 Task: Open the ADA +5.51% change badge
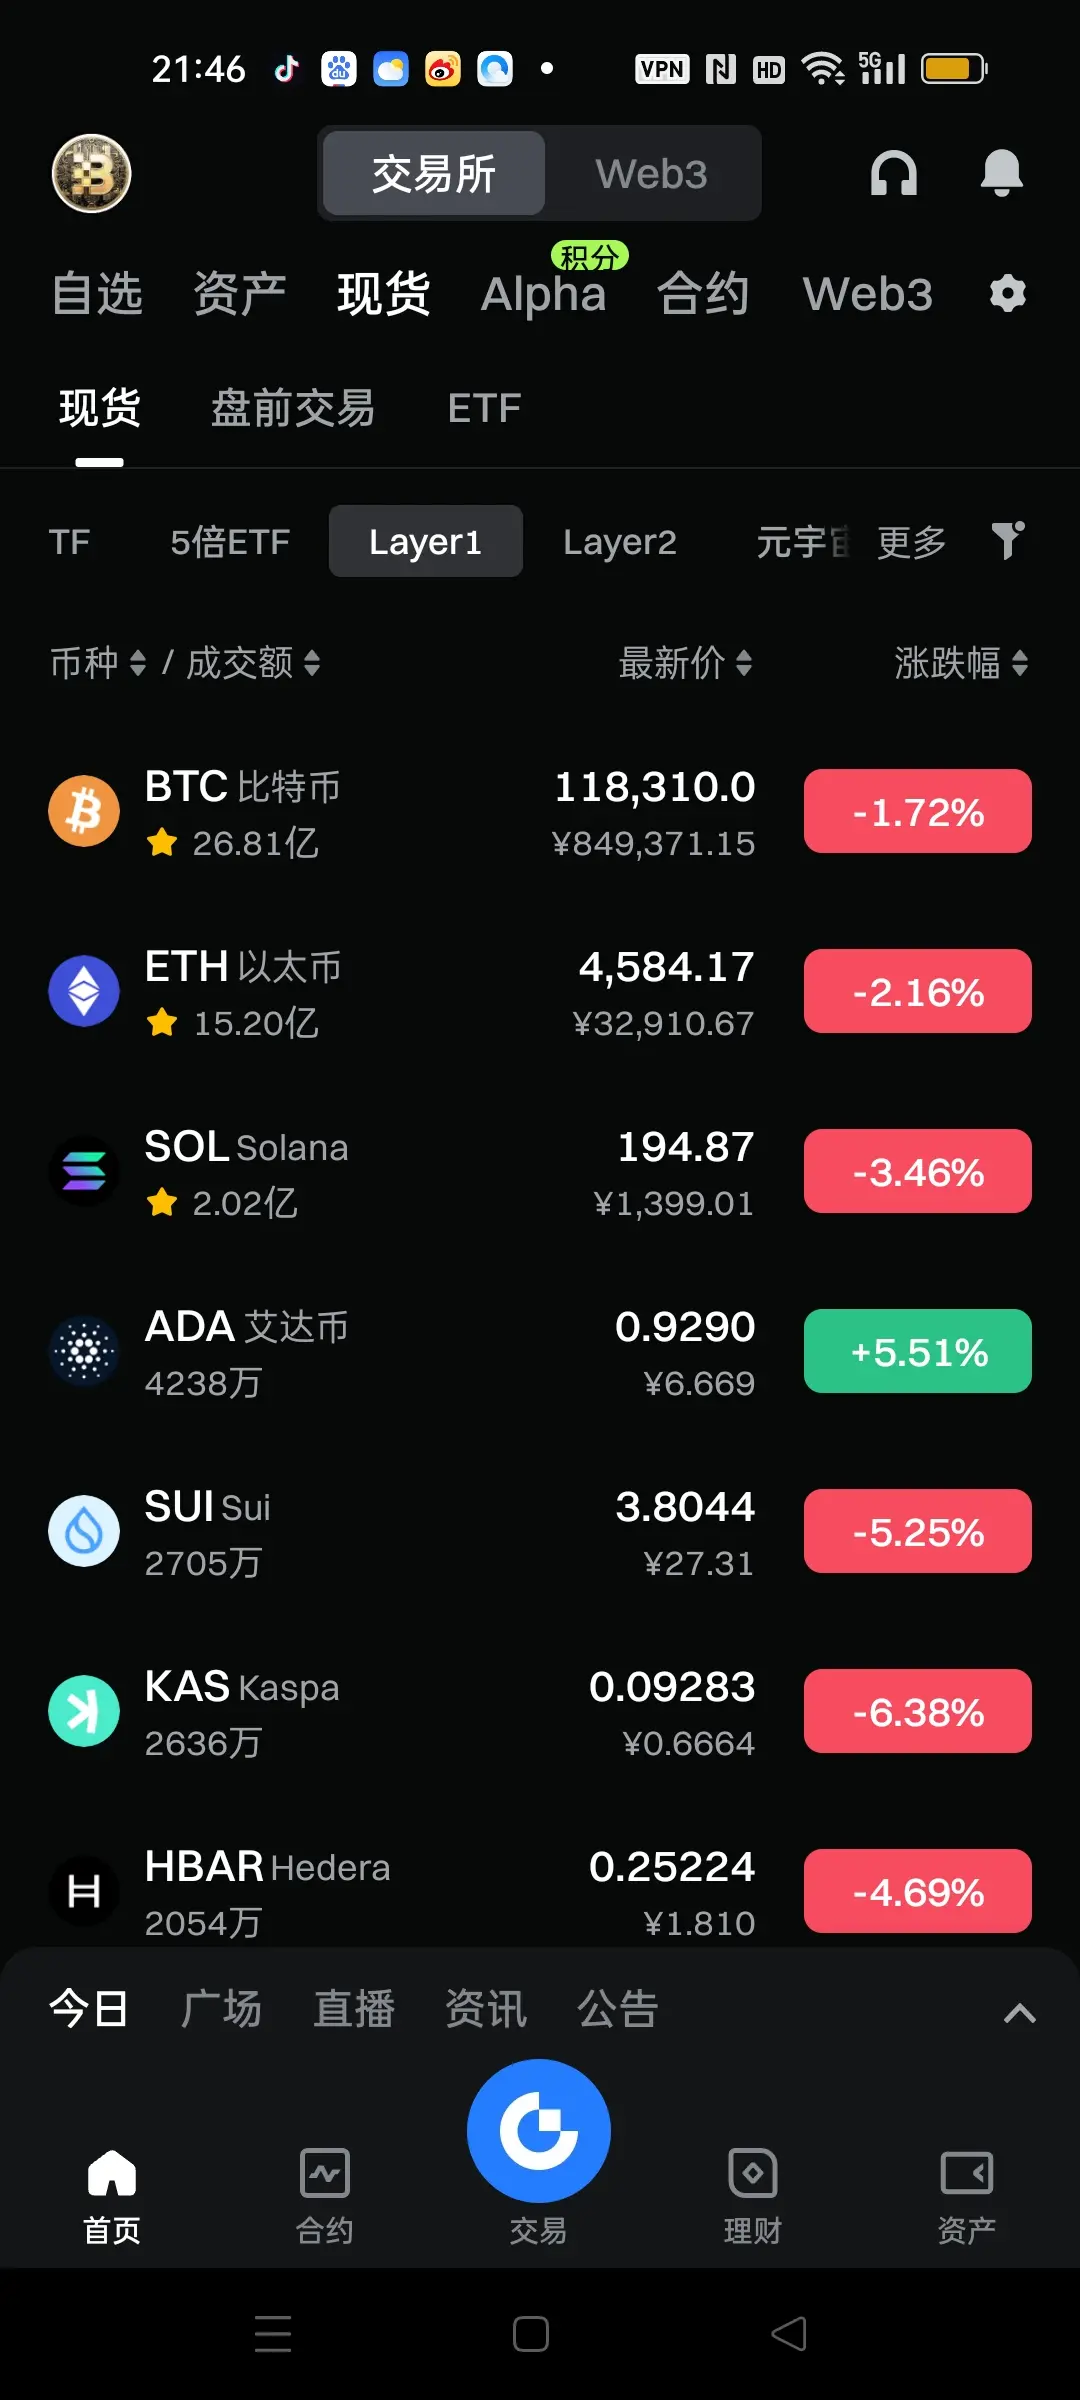918,1351
